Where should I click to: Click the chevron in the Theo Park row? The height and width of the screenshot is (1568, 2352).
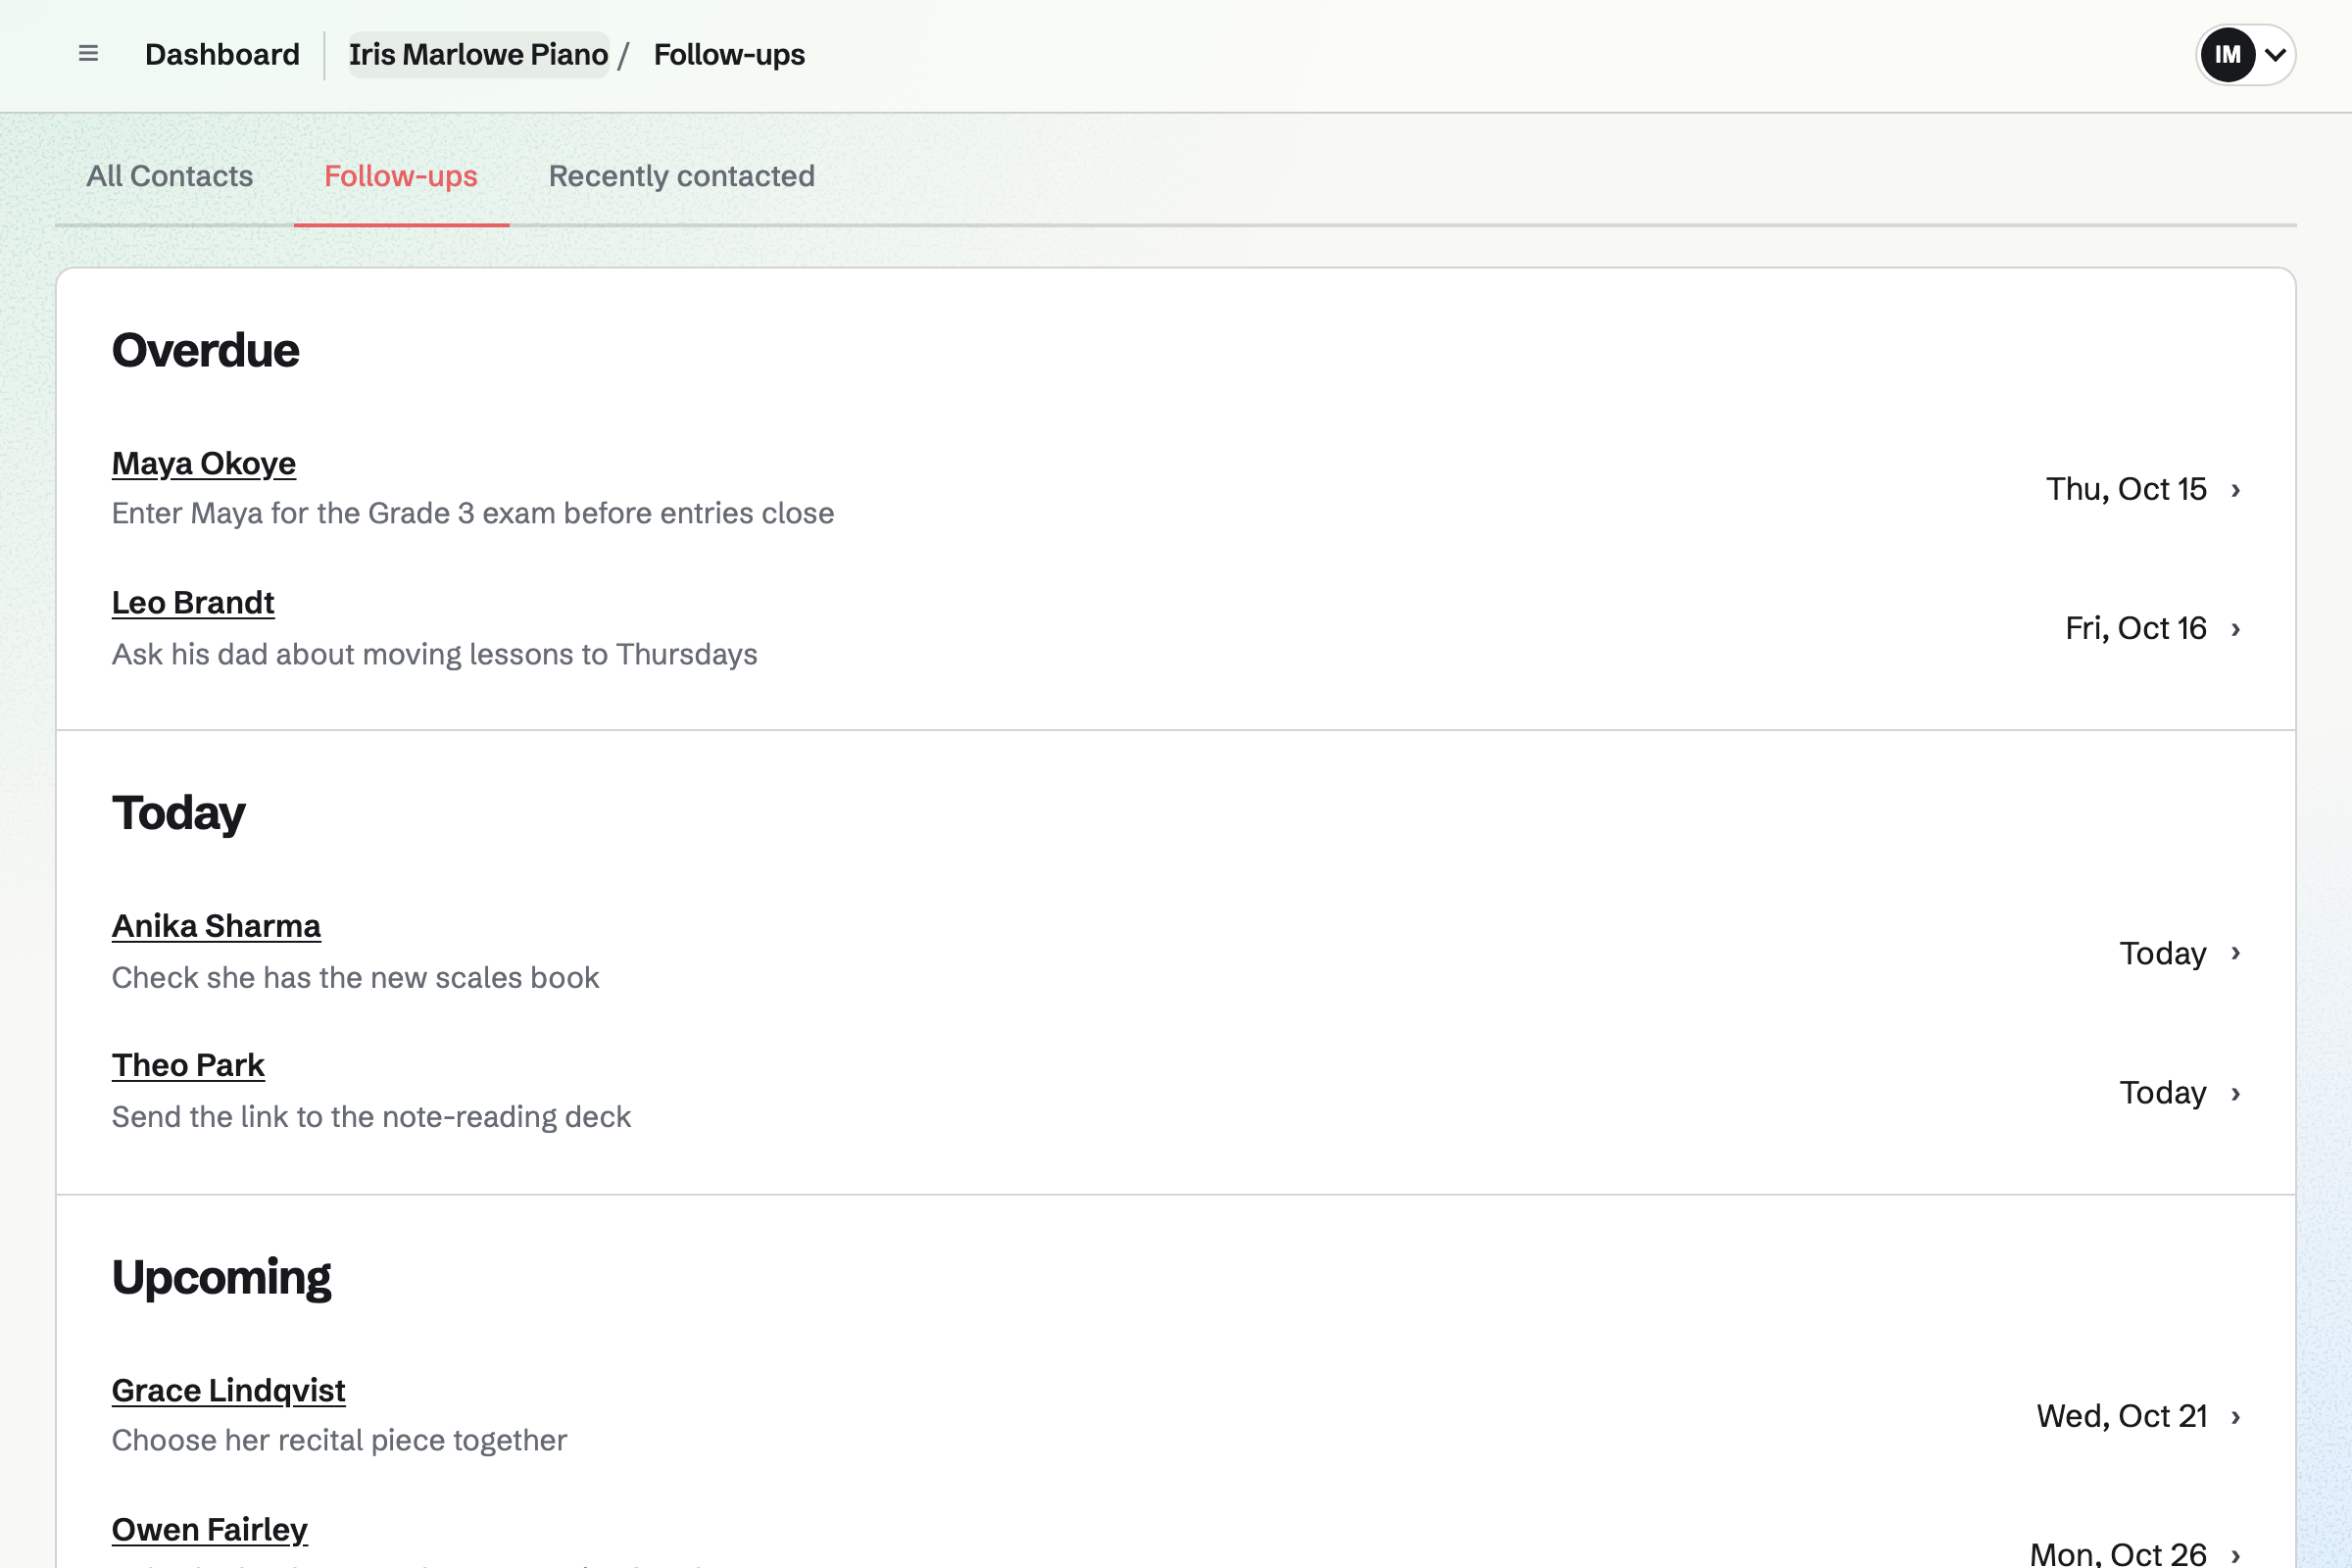pyautogui.click(x=2236, y=1093)
